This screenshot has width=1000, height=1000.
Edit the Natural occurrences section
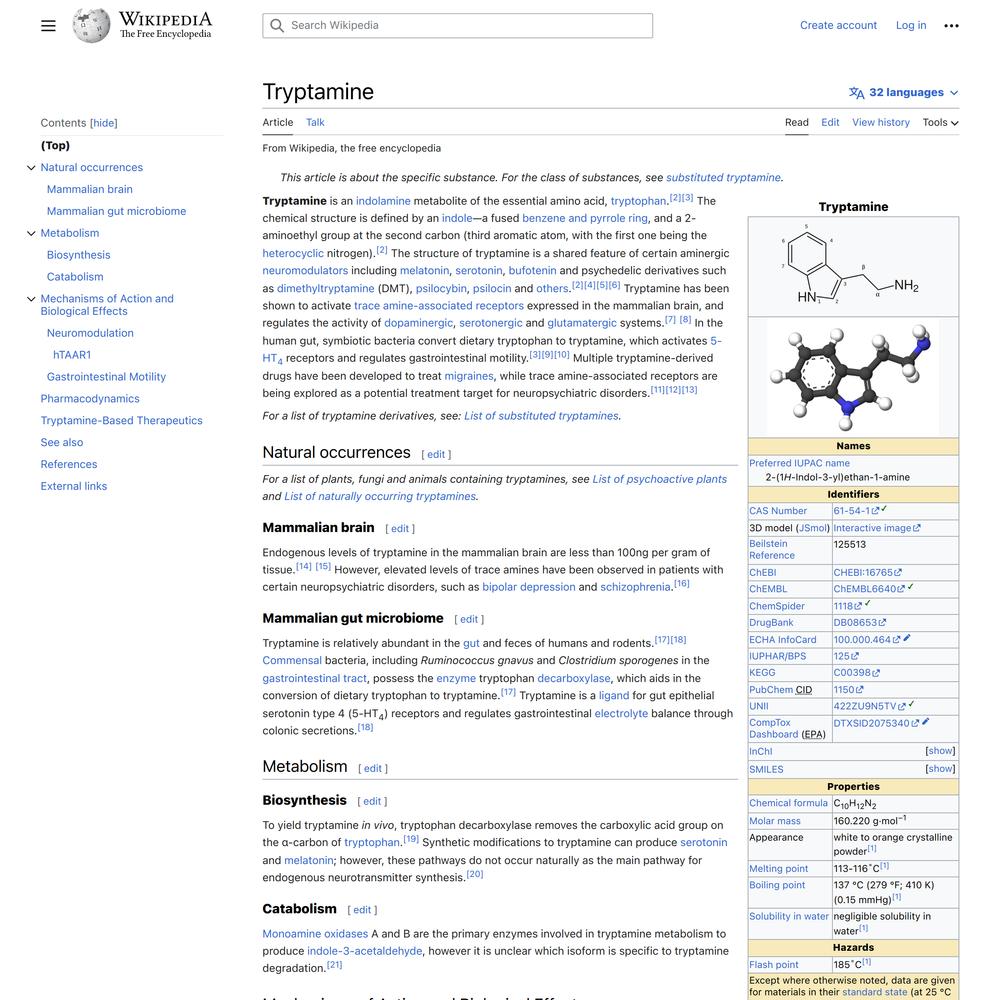click(436, 455)
